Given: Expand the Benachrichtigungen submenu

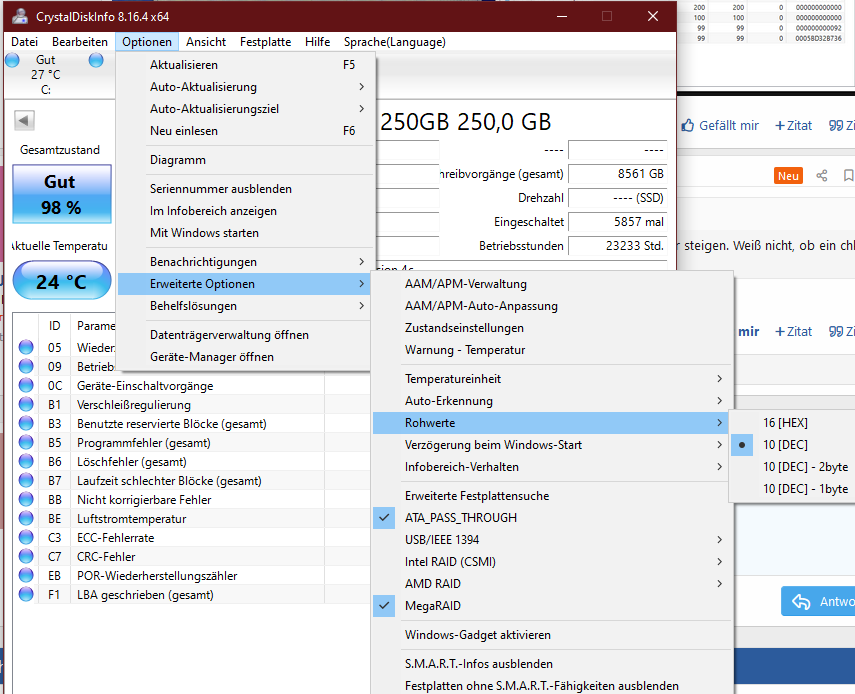Looking at the screenshot, I should tap(244, 262).
